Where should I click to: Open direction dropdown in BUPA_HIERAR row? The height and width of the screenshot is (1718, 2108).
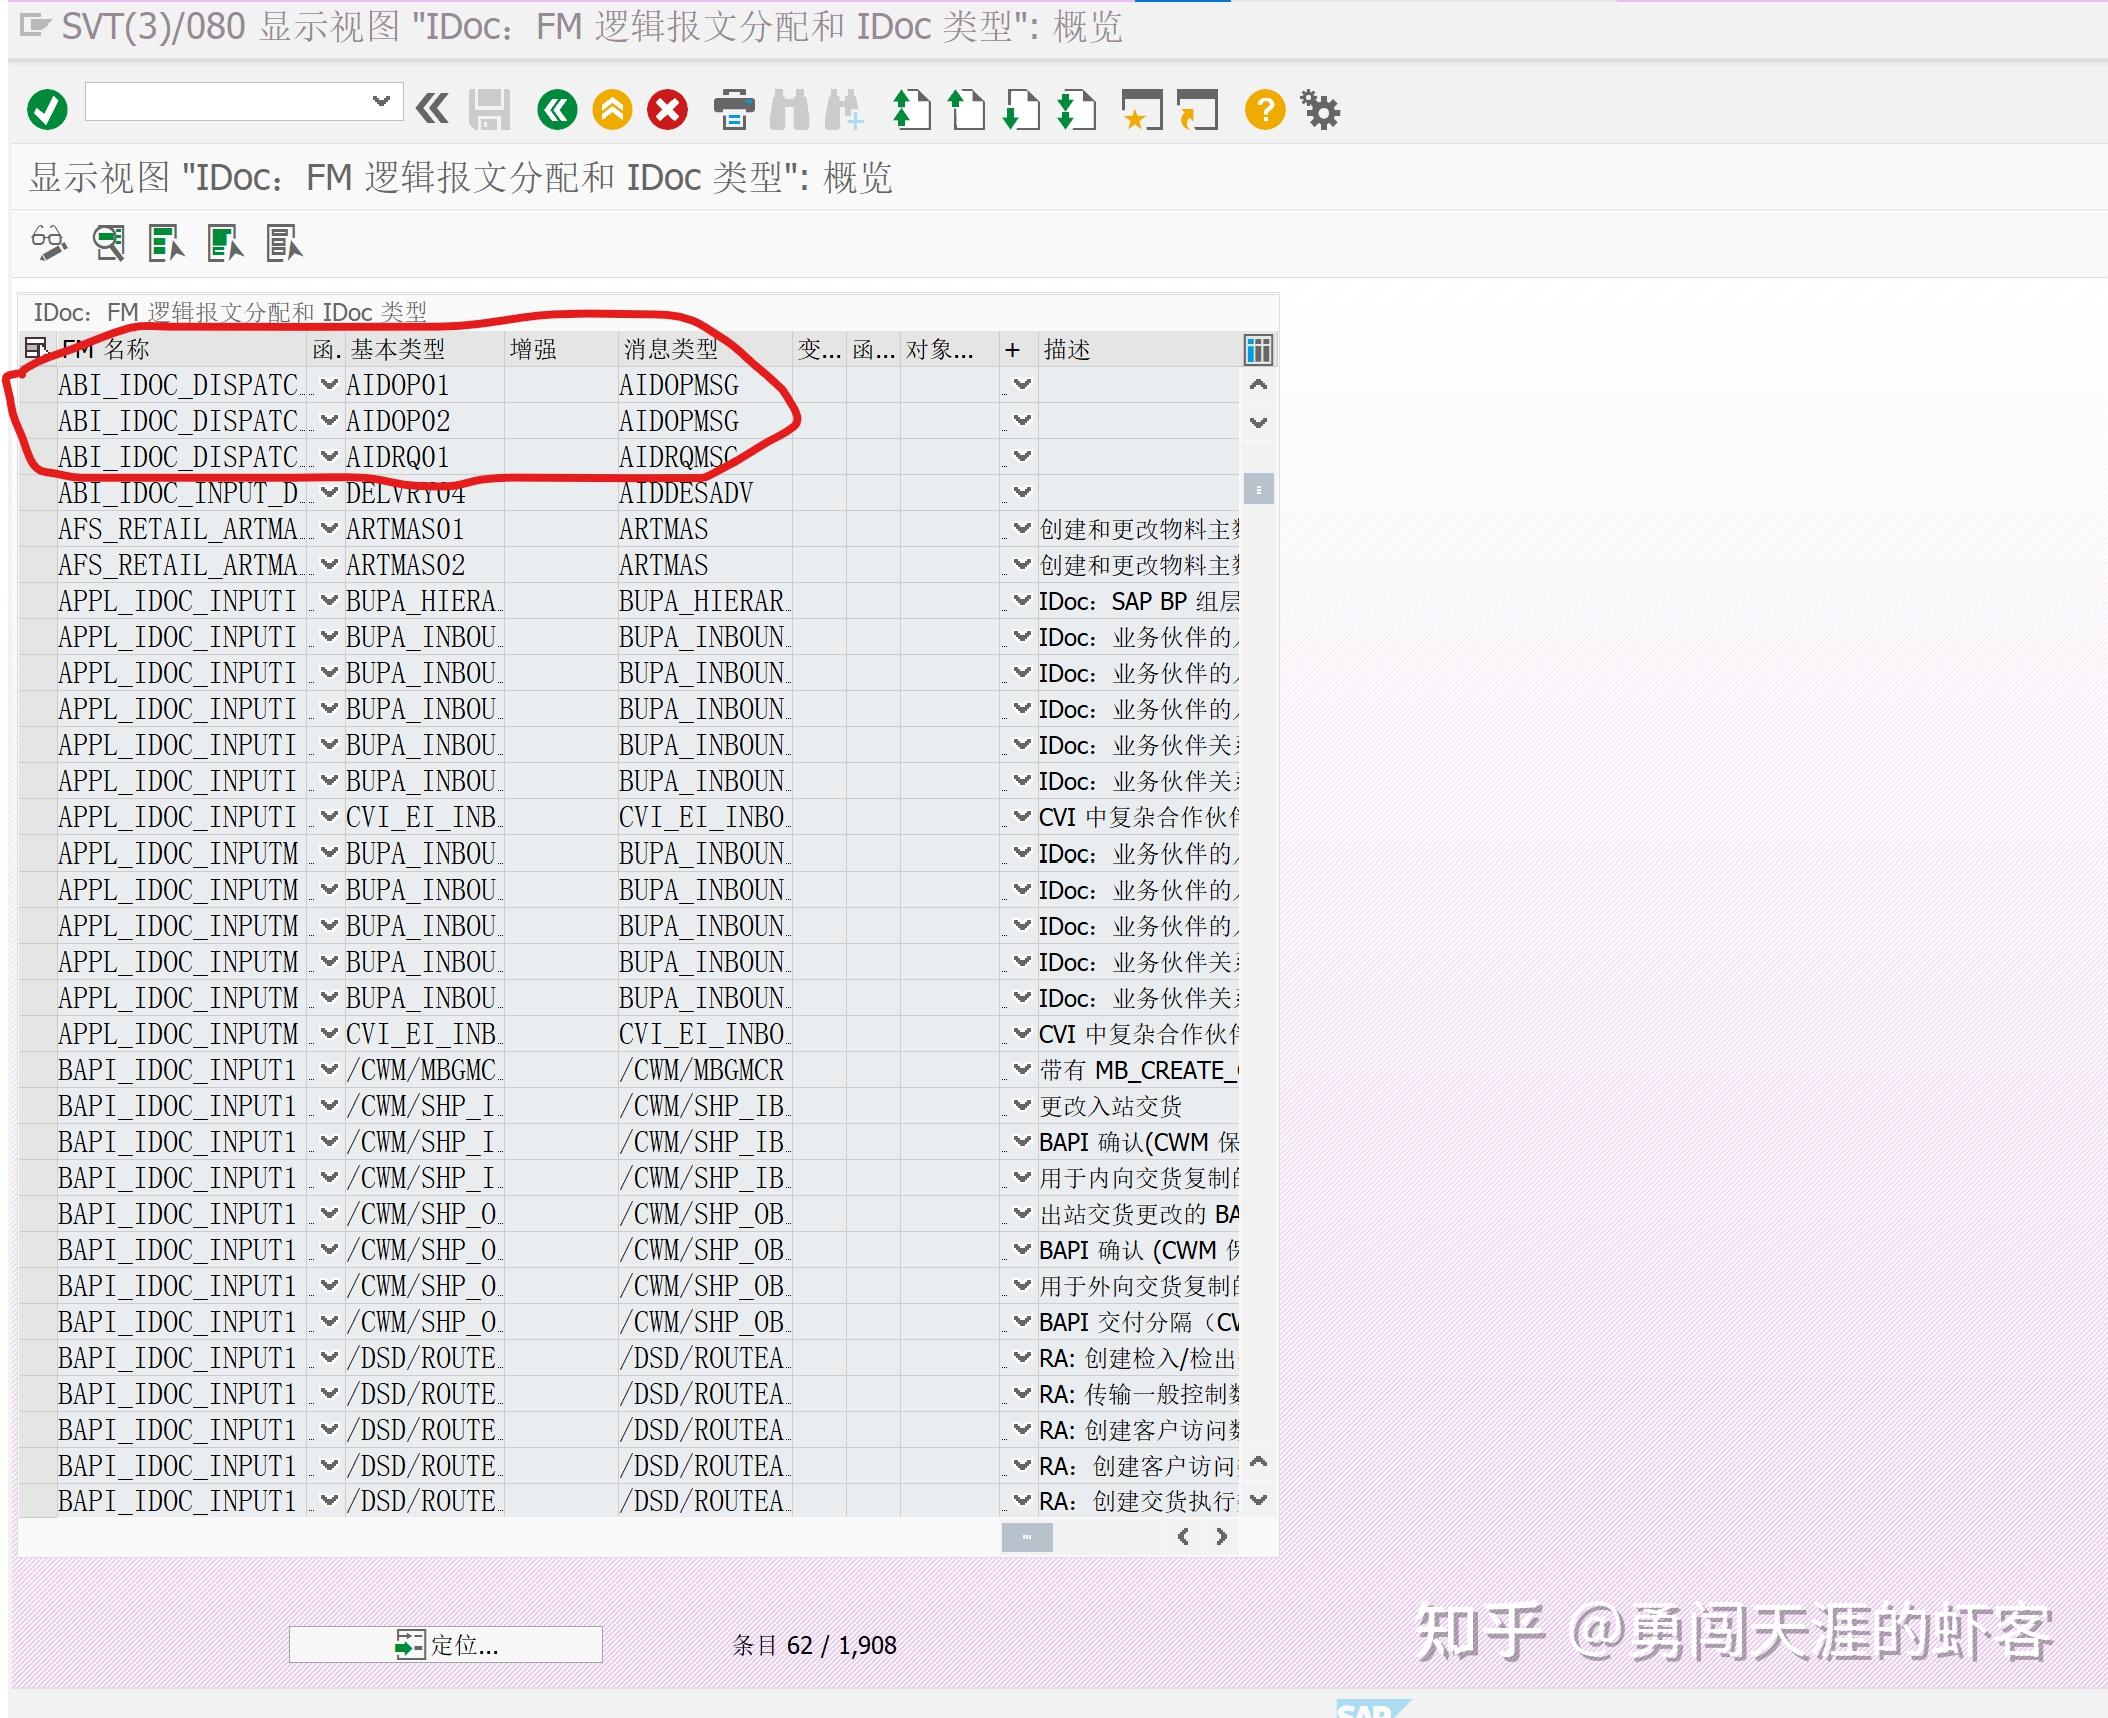[1022, 600]
